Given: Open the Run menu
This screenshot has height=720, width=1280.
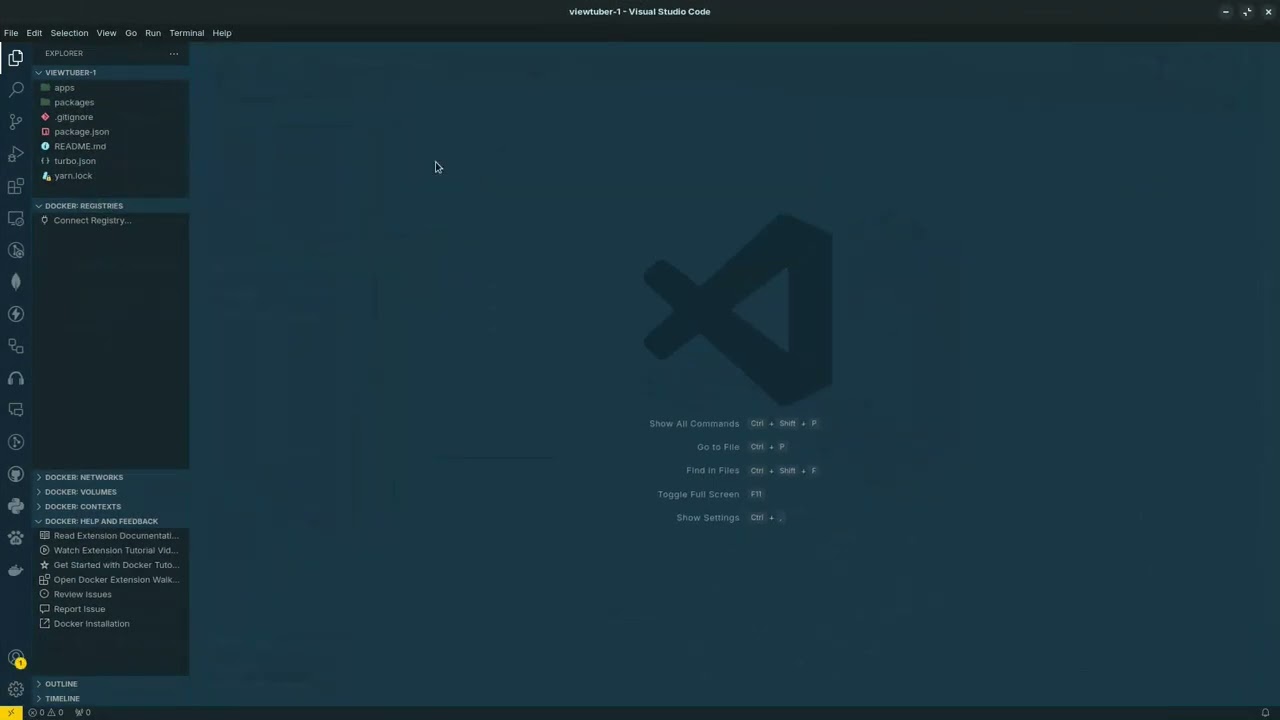Looking at the screenshot, I should (153, 33).
